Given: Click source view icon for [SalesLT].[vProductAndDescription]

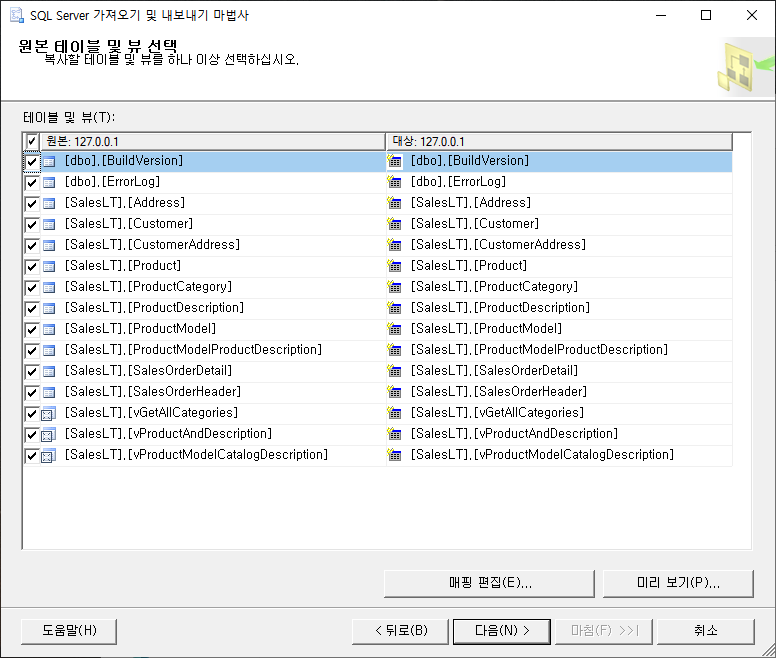Looking at the screenshot, I should tap(48, 435).
